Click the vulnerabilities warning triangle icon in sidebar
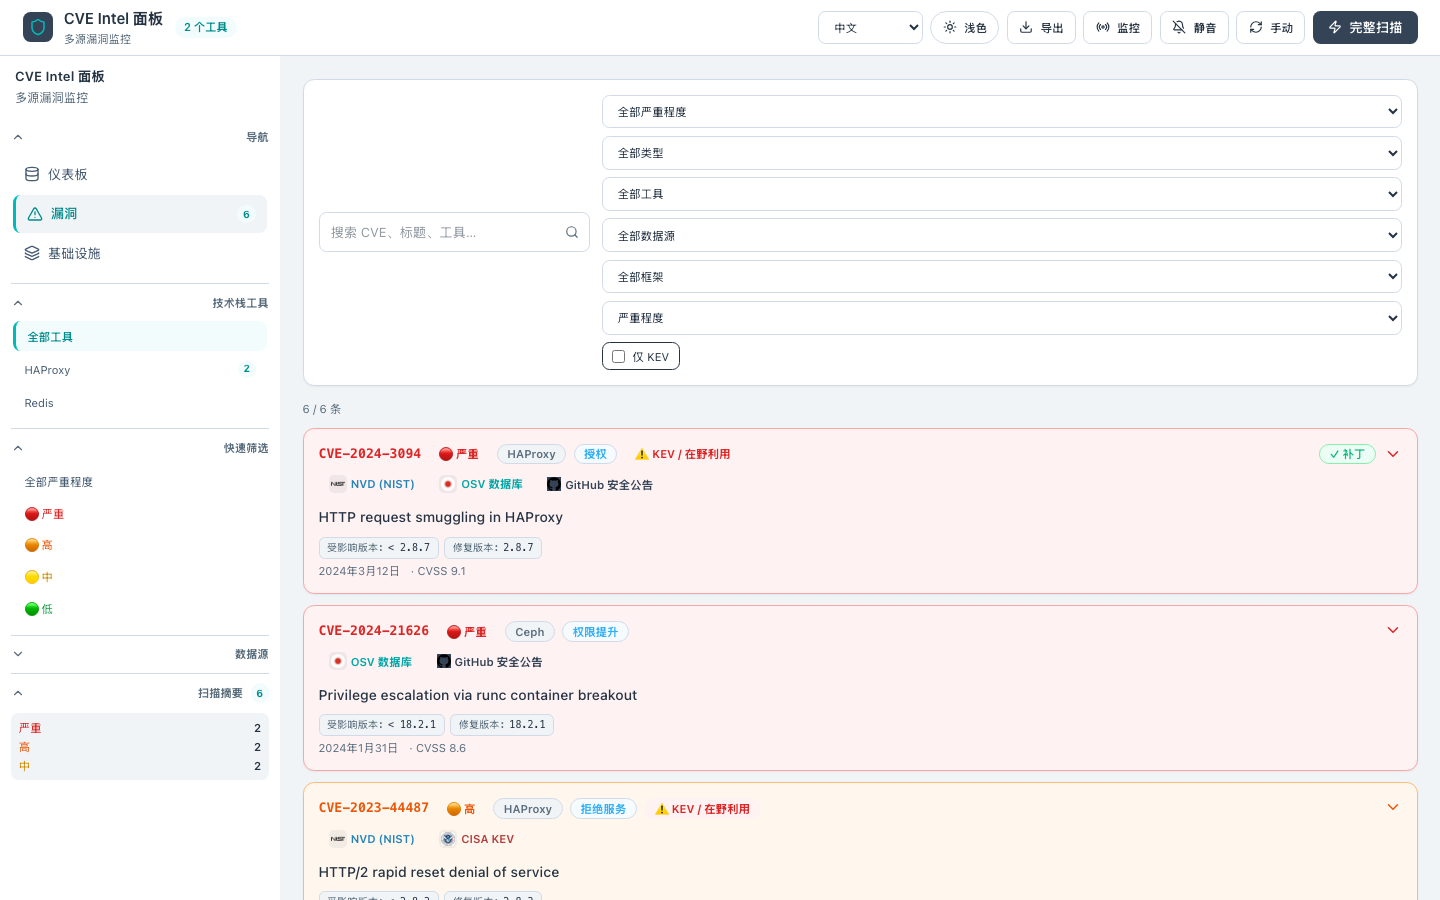Image resolution: width=1440 pixels, height=900 pixels. pos(35,214)
